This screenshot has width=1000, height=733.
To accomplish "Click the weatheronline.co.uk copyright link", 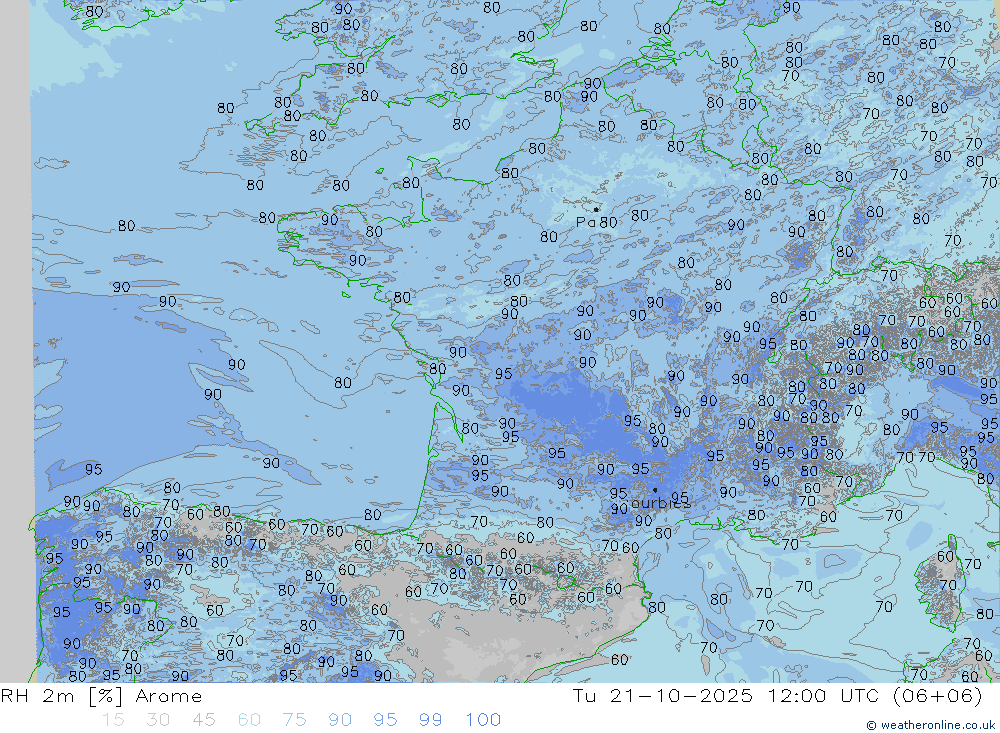I will tap(930, 725).
